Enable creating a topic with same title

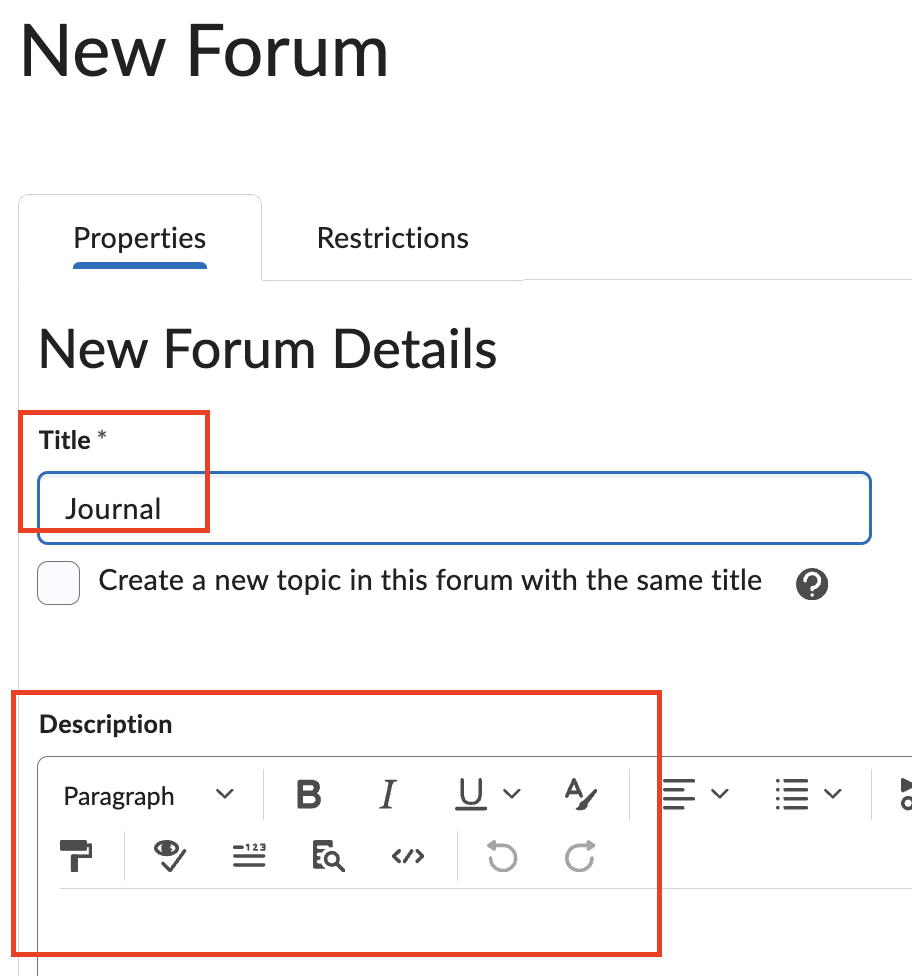click(58, 583)
